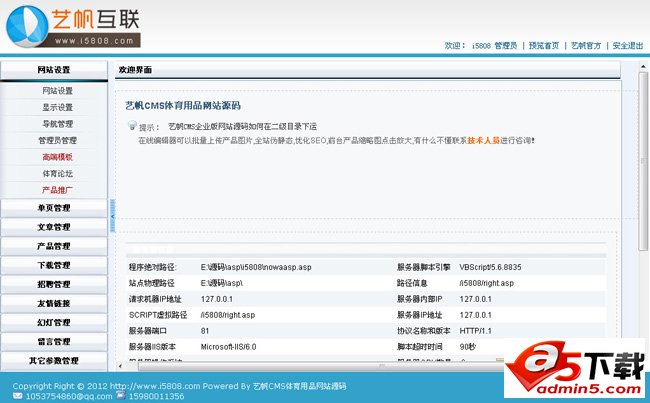Expand the 单页管理 section
Image resolution: width=650 pixels, height=403 pixels.
pos(53,208)
